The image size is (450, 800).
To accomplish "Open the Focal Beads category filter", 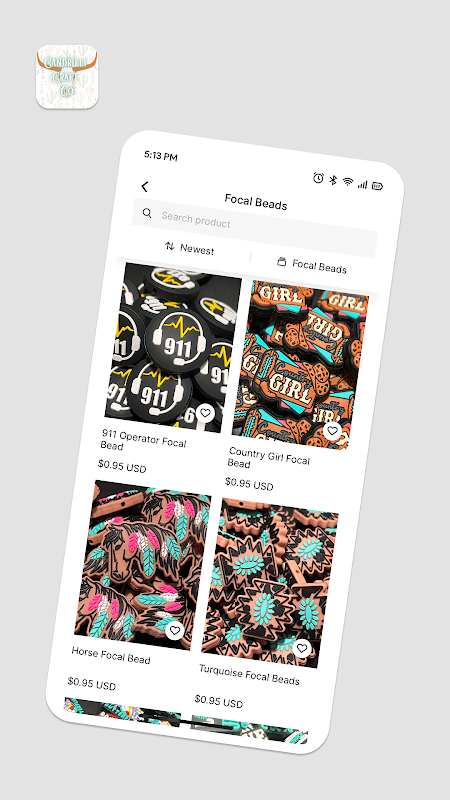I will 312,266.
